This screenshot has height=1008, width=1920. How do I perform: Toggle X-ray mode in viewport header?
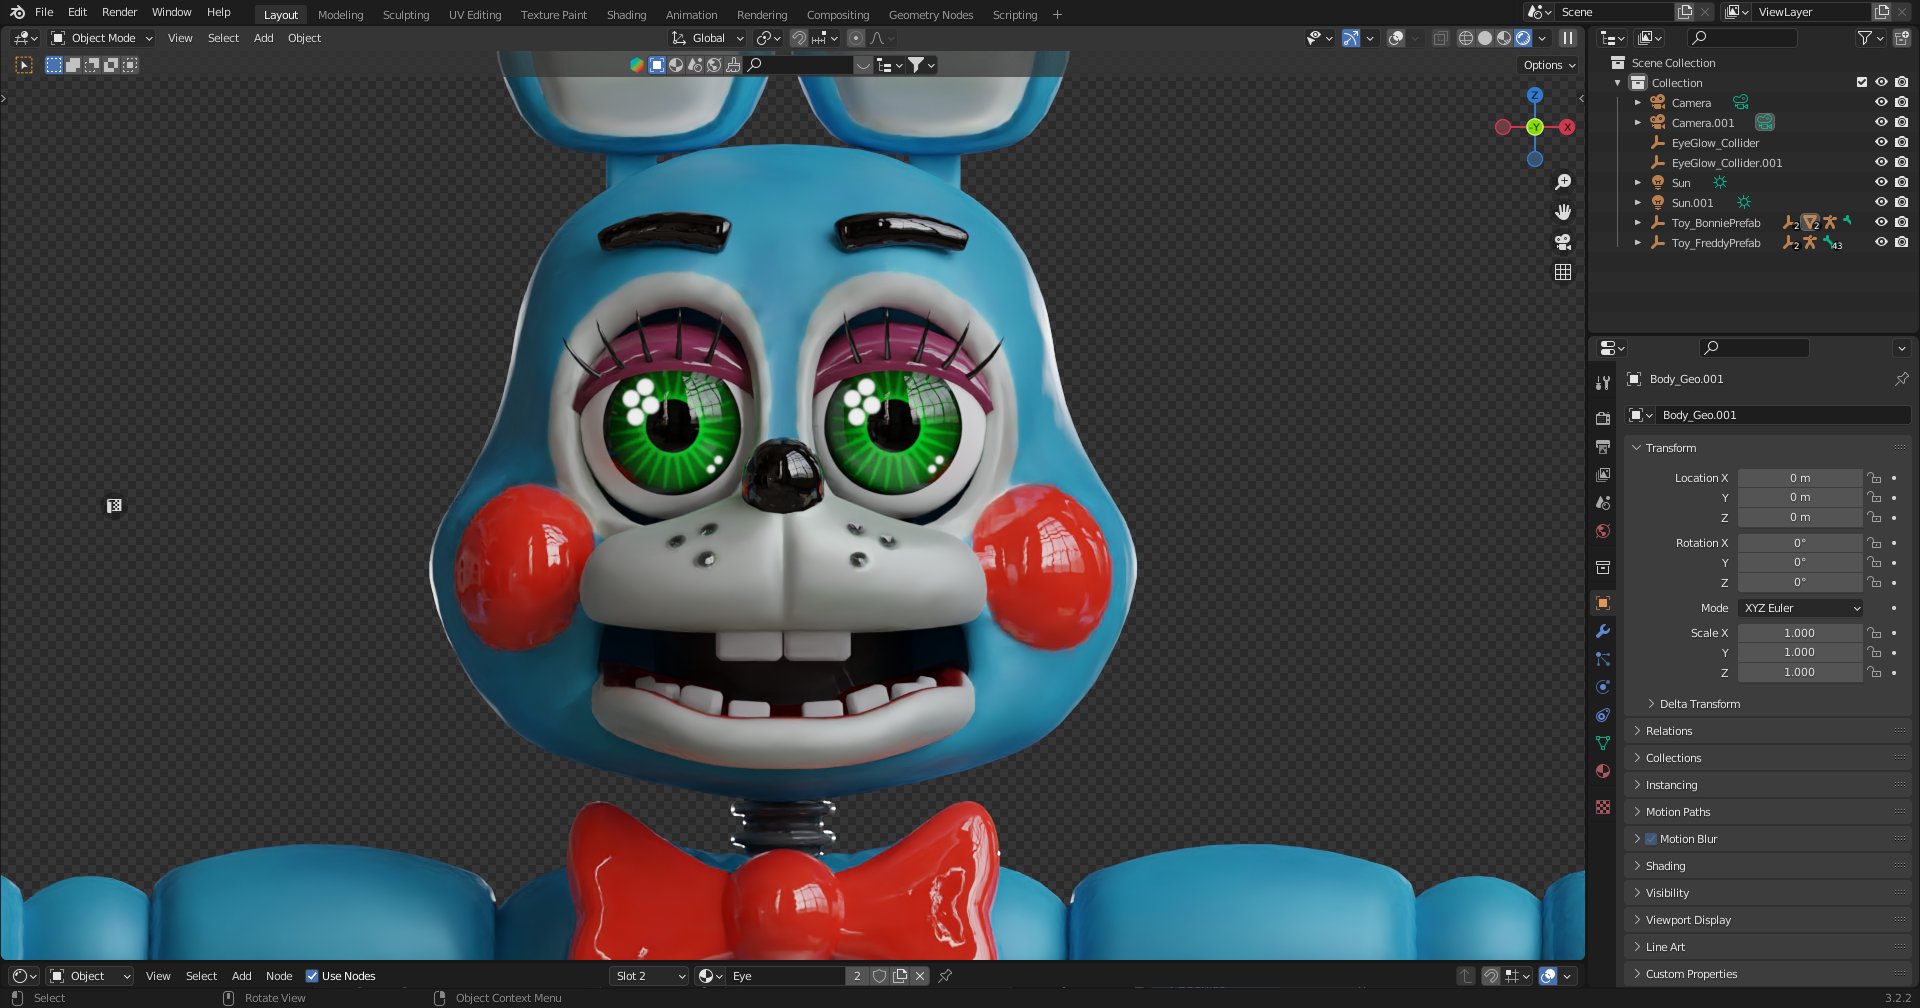[1440, 38]
